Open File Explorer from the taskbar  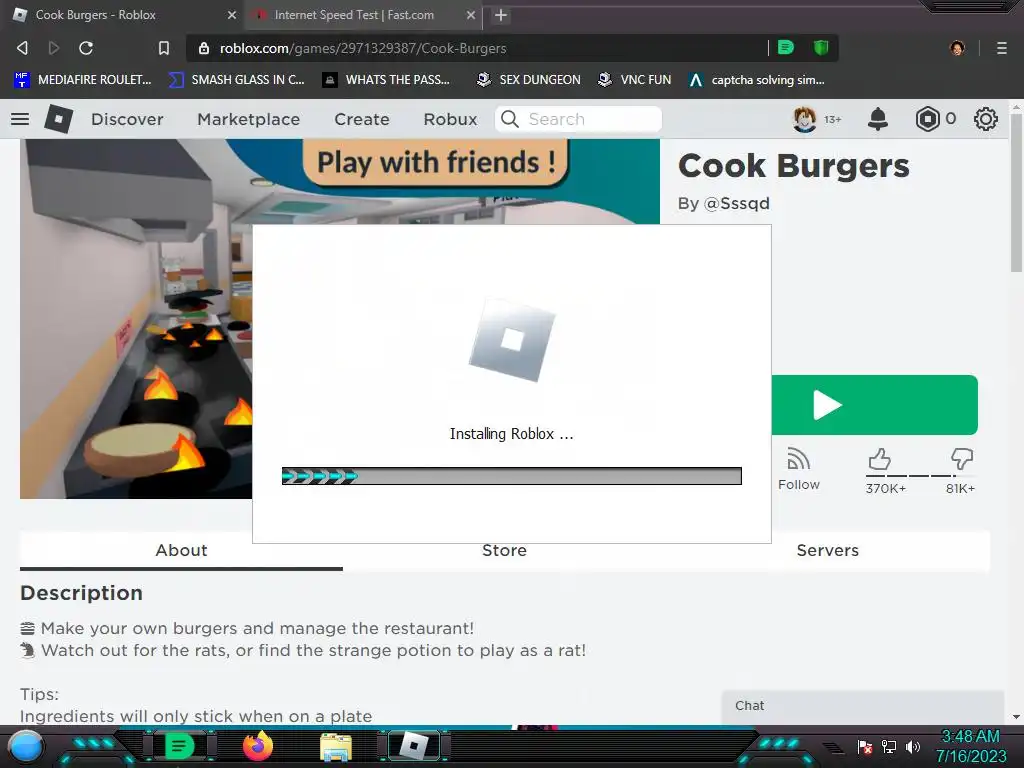click(336, 747)
